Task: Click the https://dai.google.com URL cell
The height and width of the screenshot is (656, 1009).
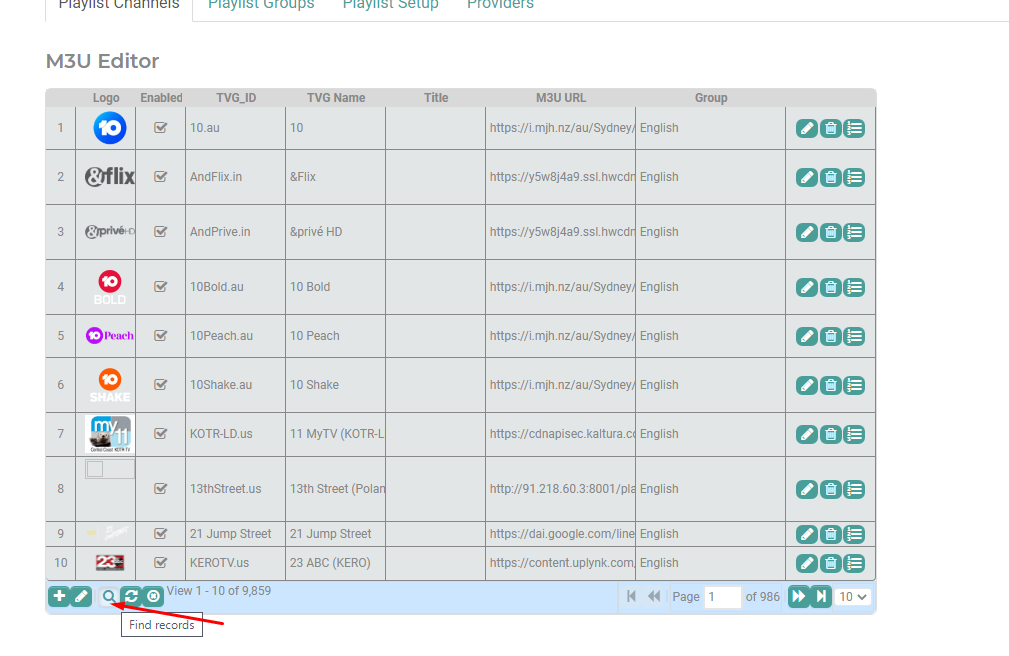Action: pyautogui.click(x=560, y=534)
